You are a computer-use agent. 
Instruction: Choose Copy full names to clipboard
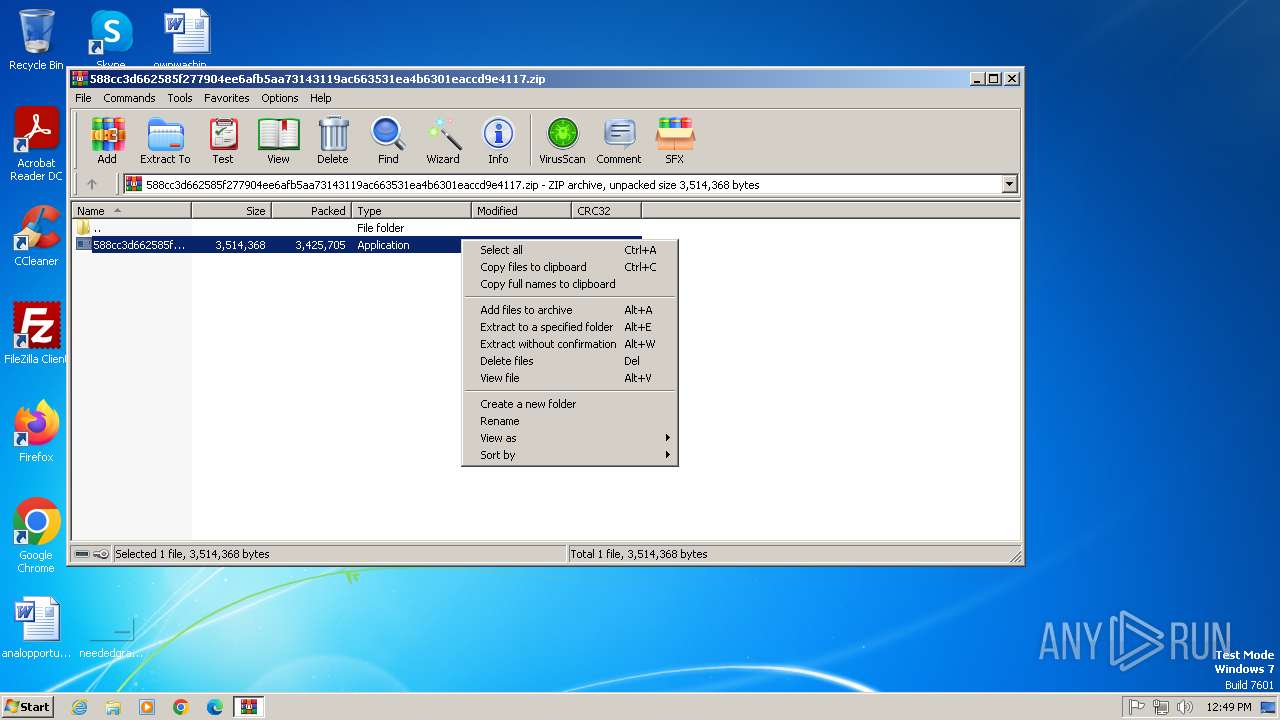coord(570,284)
